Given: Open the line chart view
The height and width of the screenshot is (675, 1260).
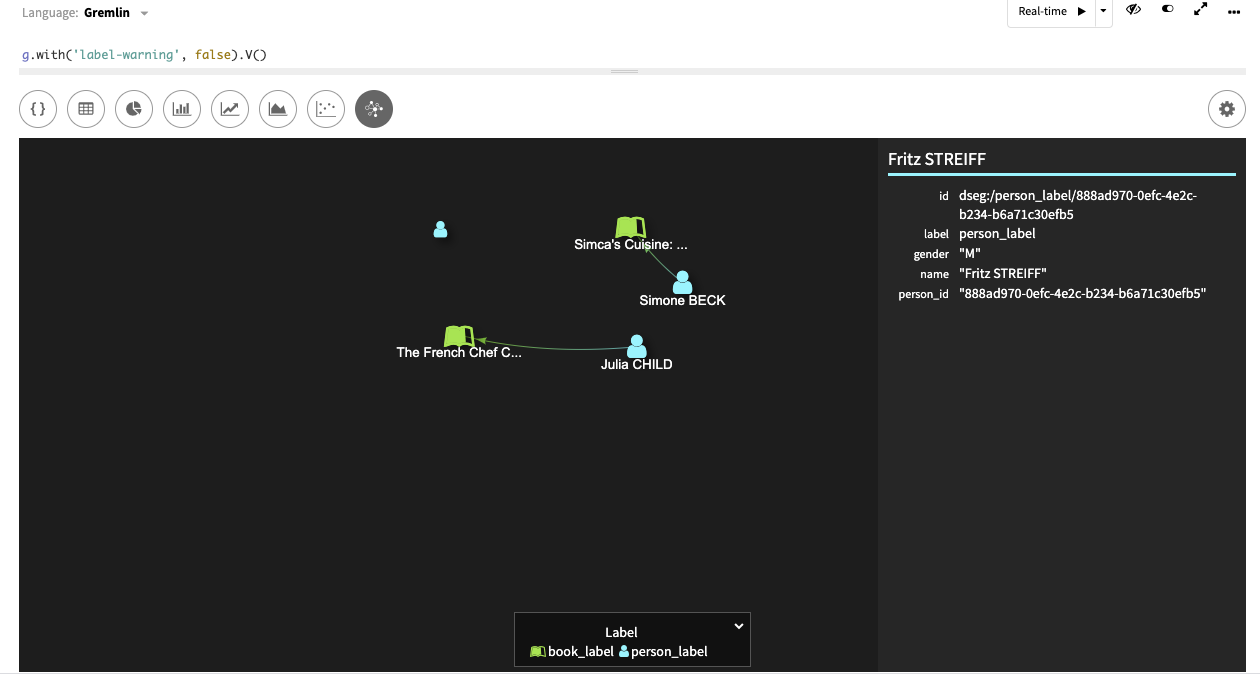Looking at the screenshot, I should click(230, 109).
